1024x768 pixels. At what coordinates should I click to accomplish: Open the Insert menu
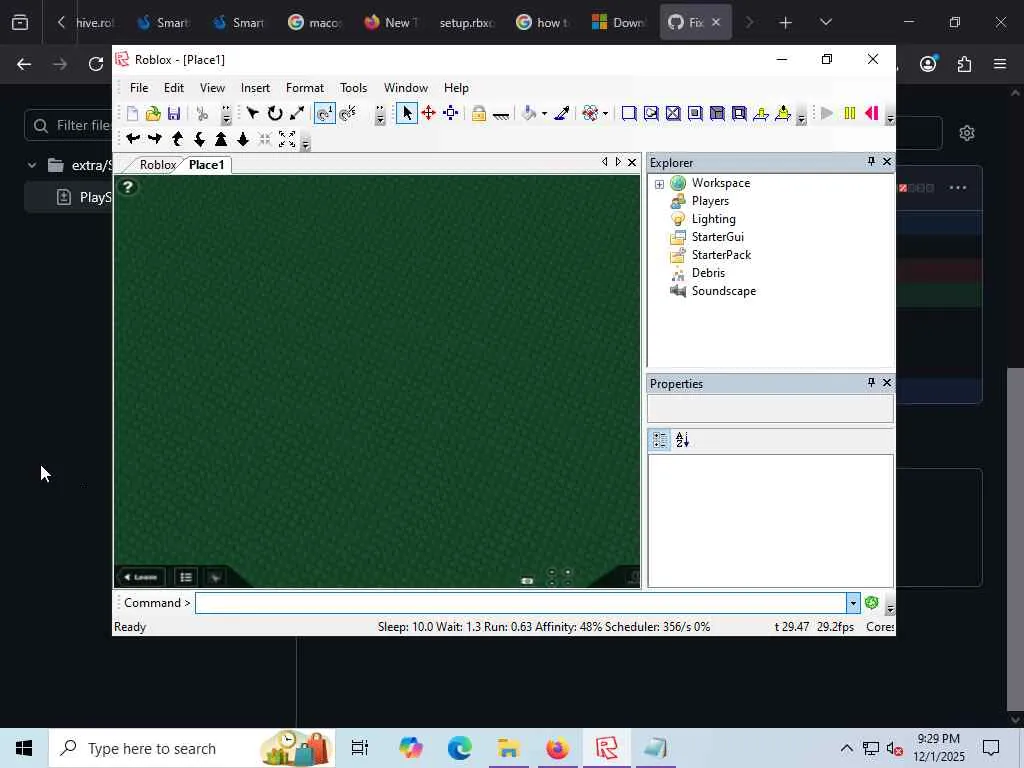[255, 88]
